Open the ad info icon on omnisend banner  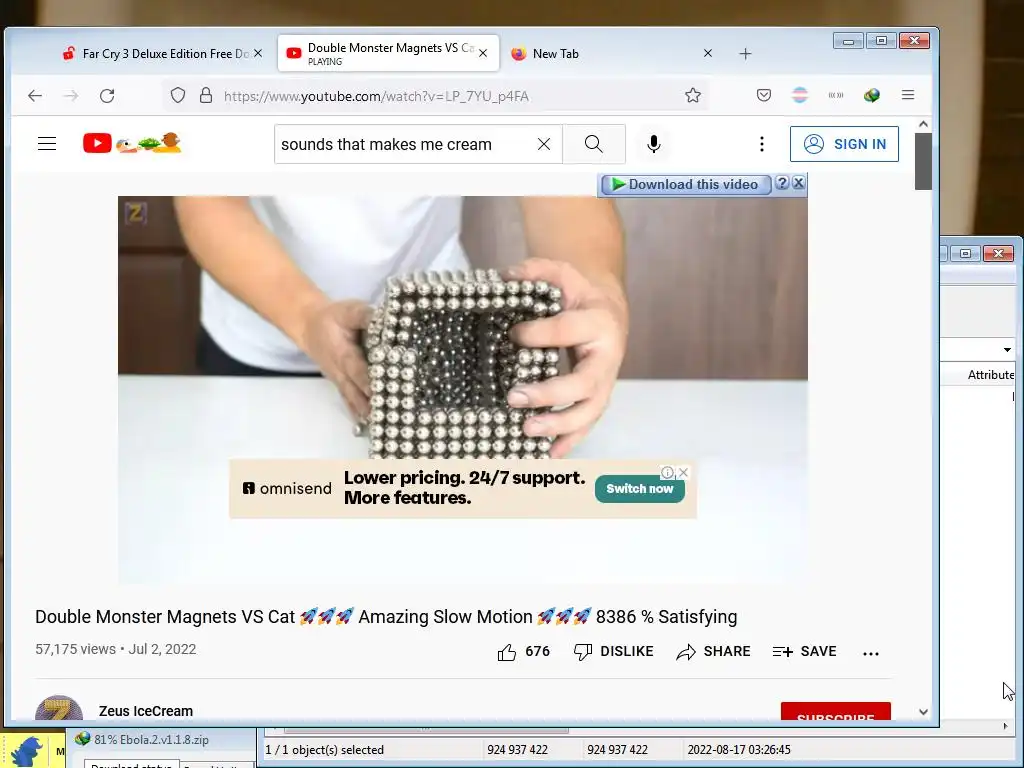667,472
